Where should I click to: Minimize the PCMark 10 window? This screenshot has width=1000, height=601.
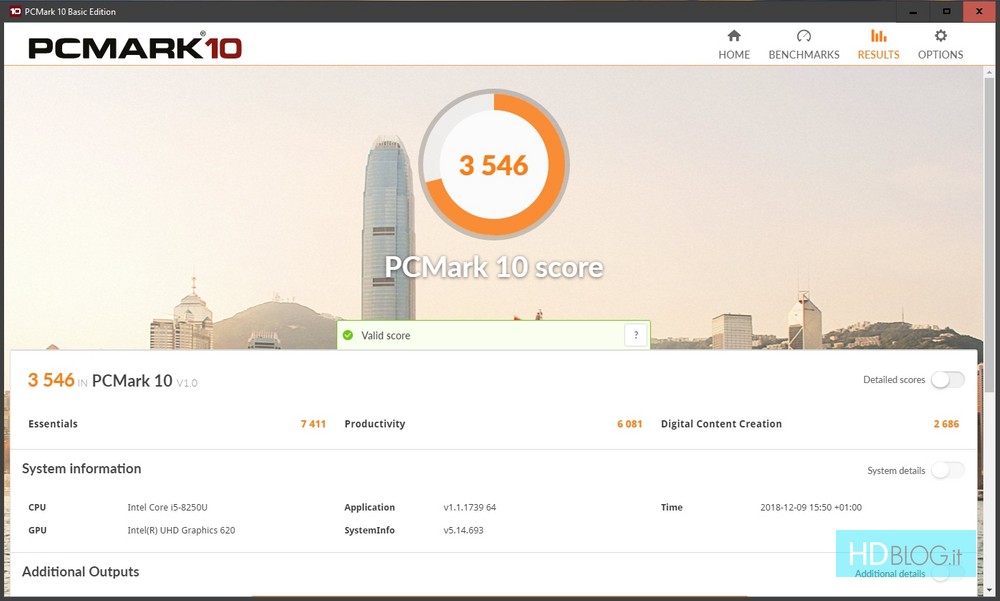pos(913,11)
